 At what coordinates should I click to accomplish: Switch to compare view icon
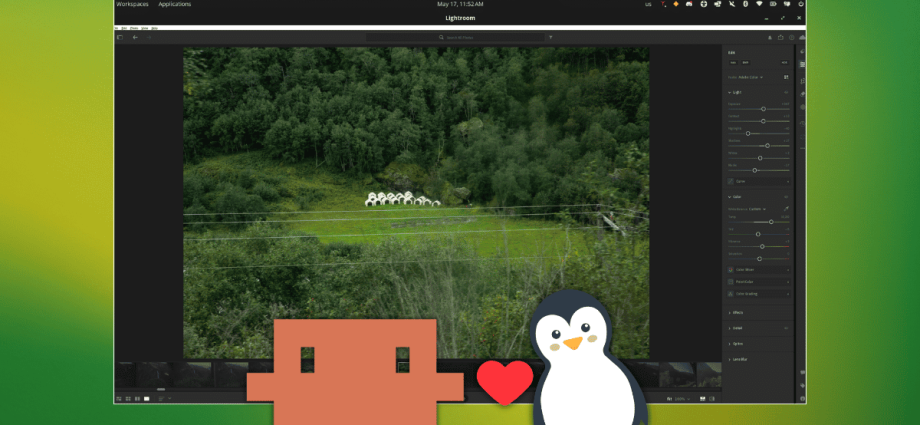(137, 399)
